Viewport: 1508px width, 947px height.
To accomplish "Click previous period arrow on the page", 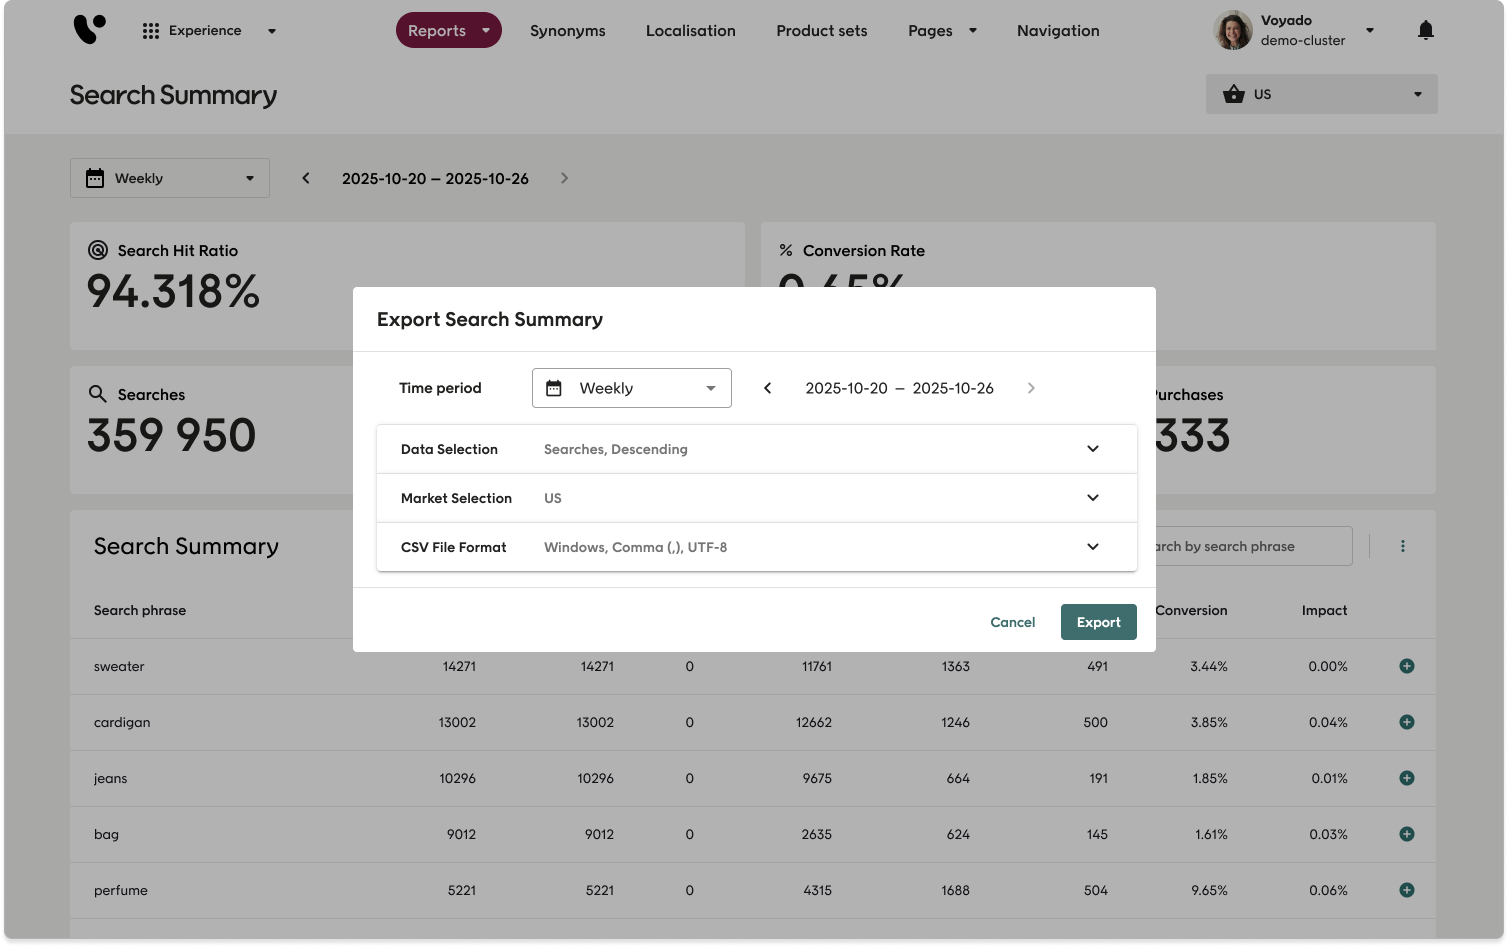I will tap(306, 178).
